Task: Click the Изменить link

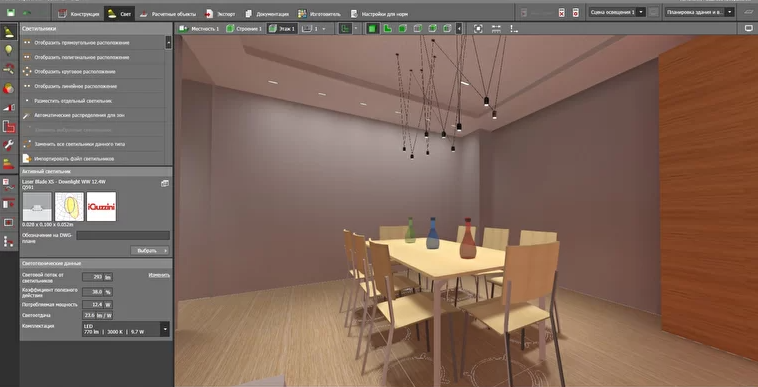Action: (x=159, y=275)
